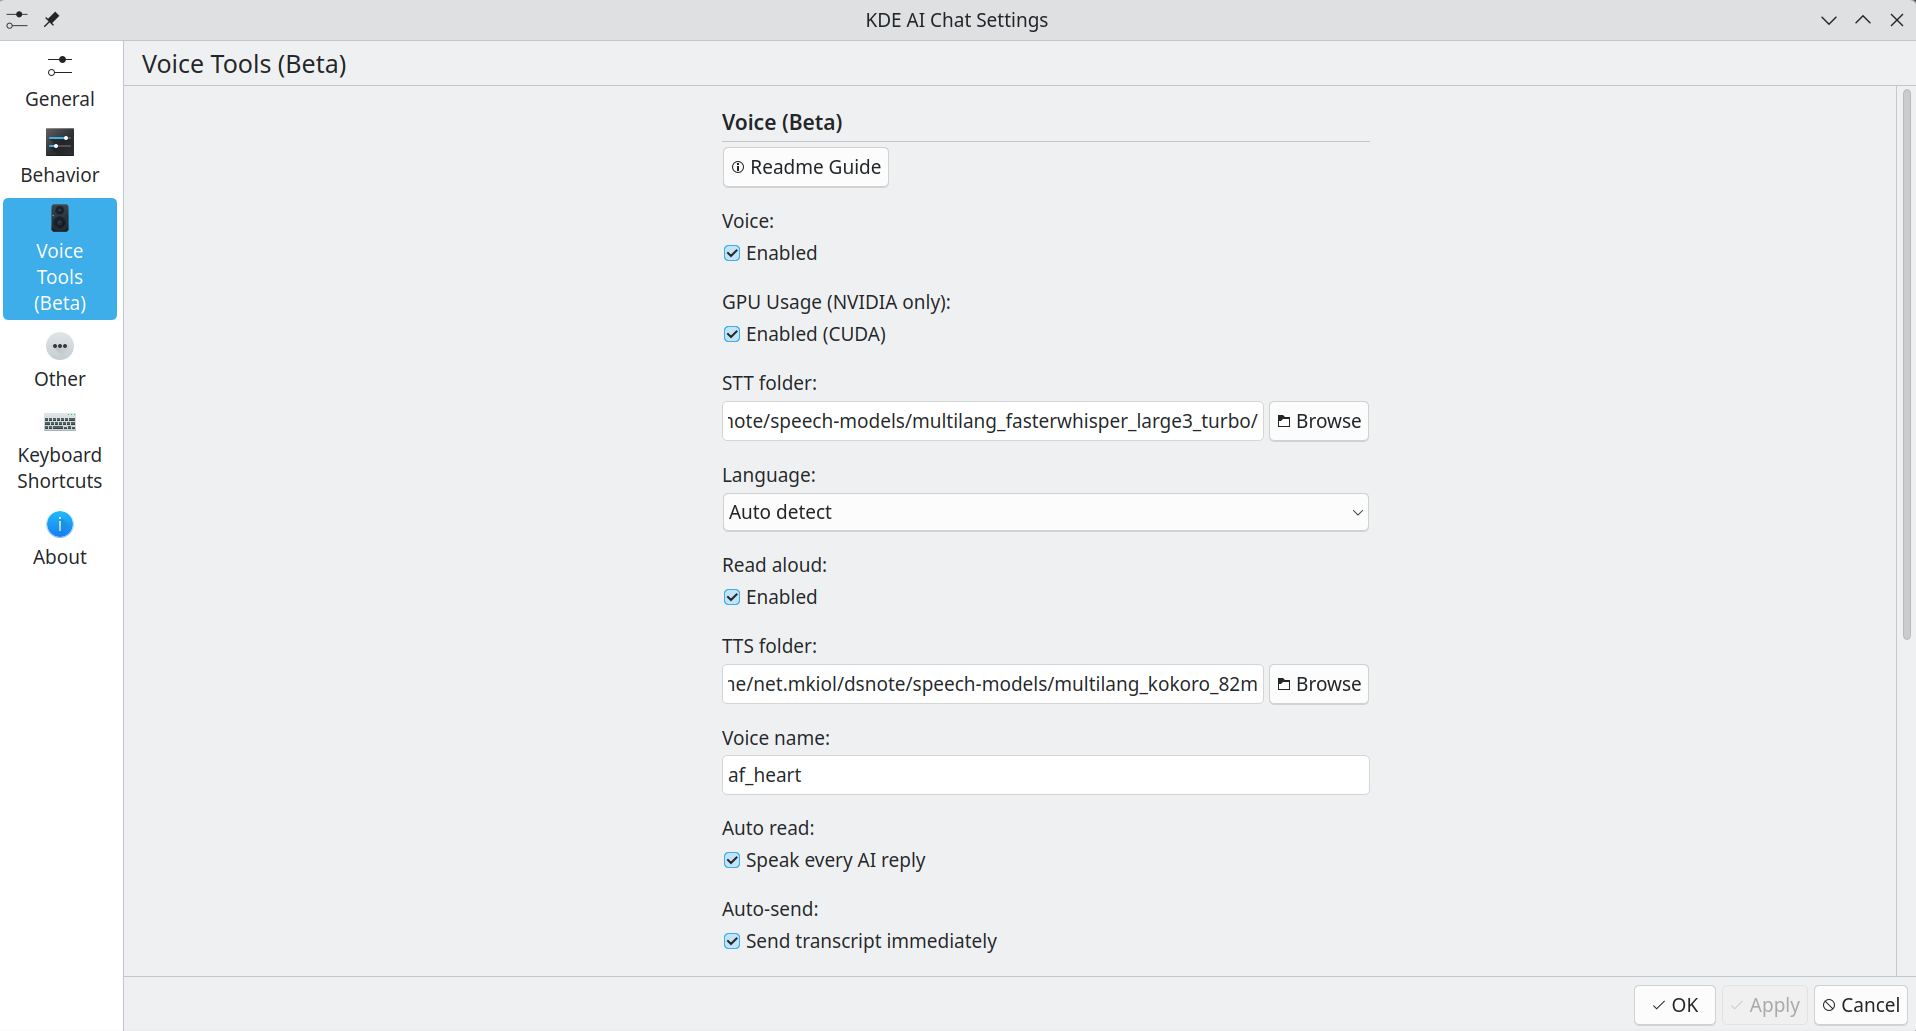1916x1031 pixels.
Task: Browse for the STT folder
Action: pyautogui.click(x=1318, y=421)
